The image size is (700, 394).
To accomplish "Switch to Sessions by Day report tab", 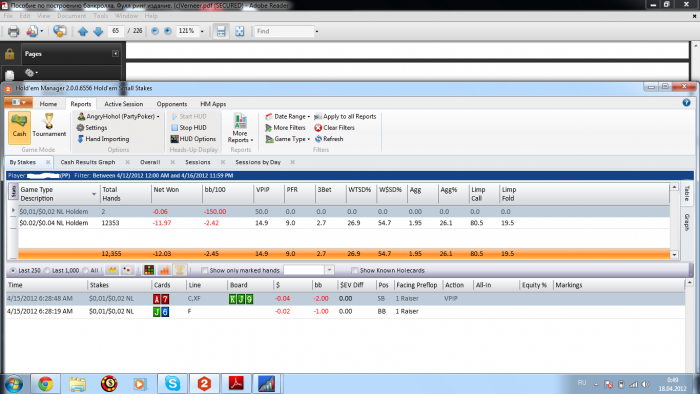I will click(258, 162).
